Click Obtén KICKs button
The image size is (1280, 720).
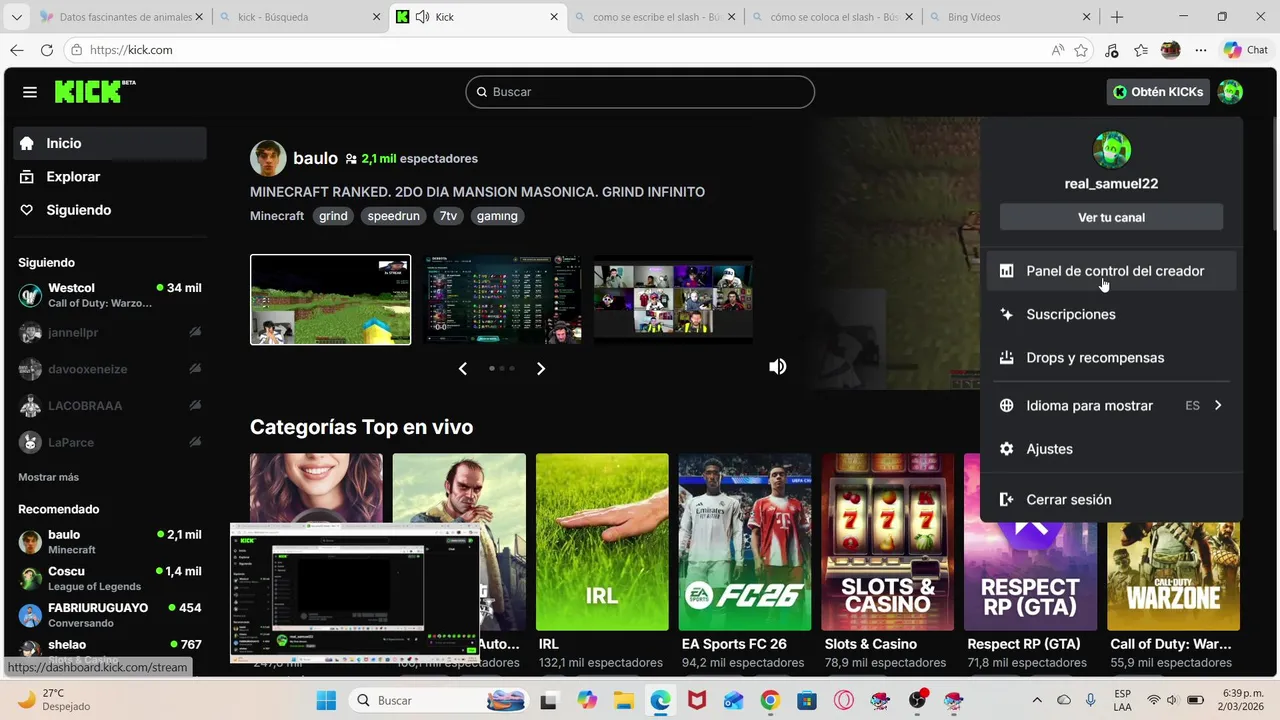coord(1158,92)
